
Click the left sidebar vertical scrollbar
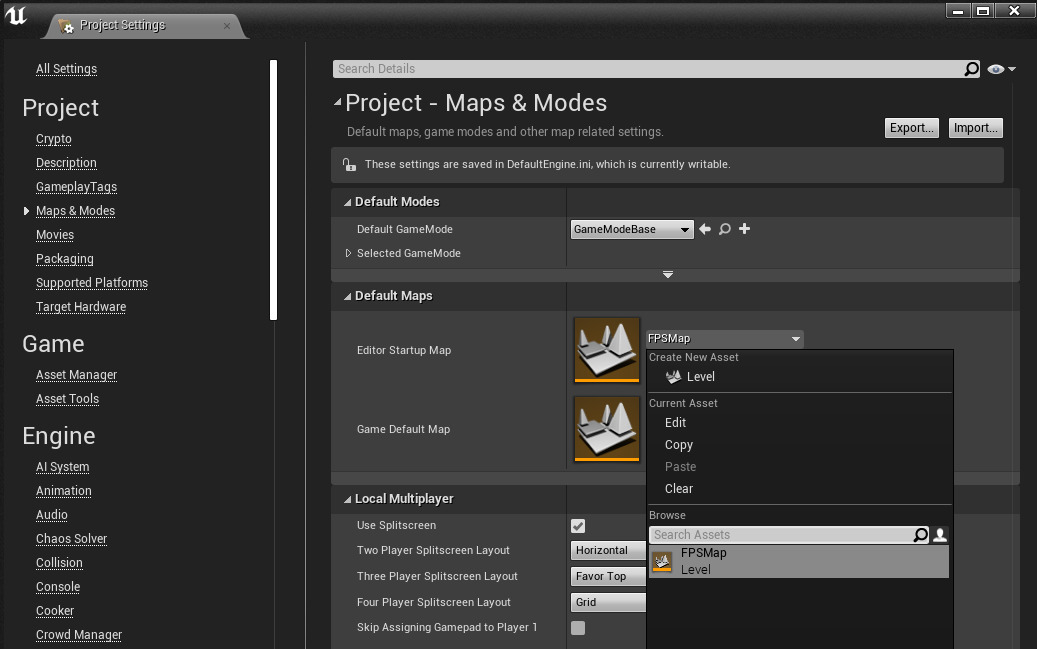click(x=274, y=190)
